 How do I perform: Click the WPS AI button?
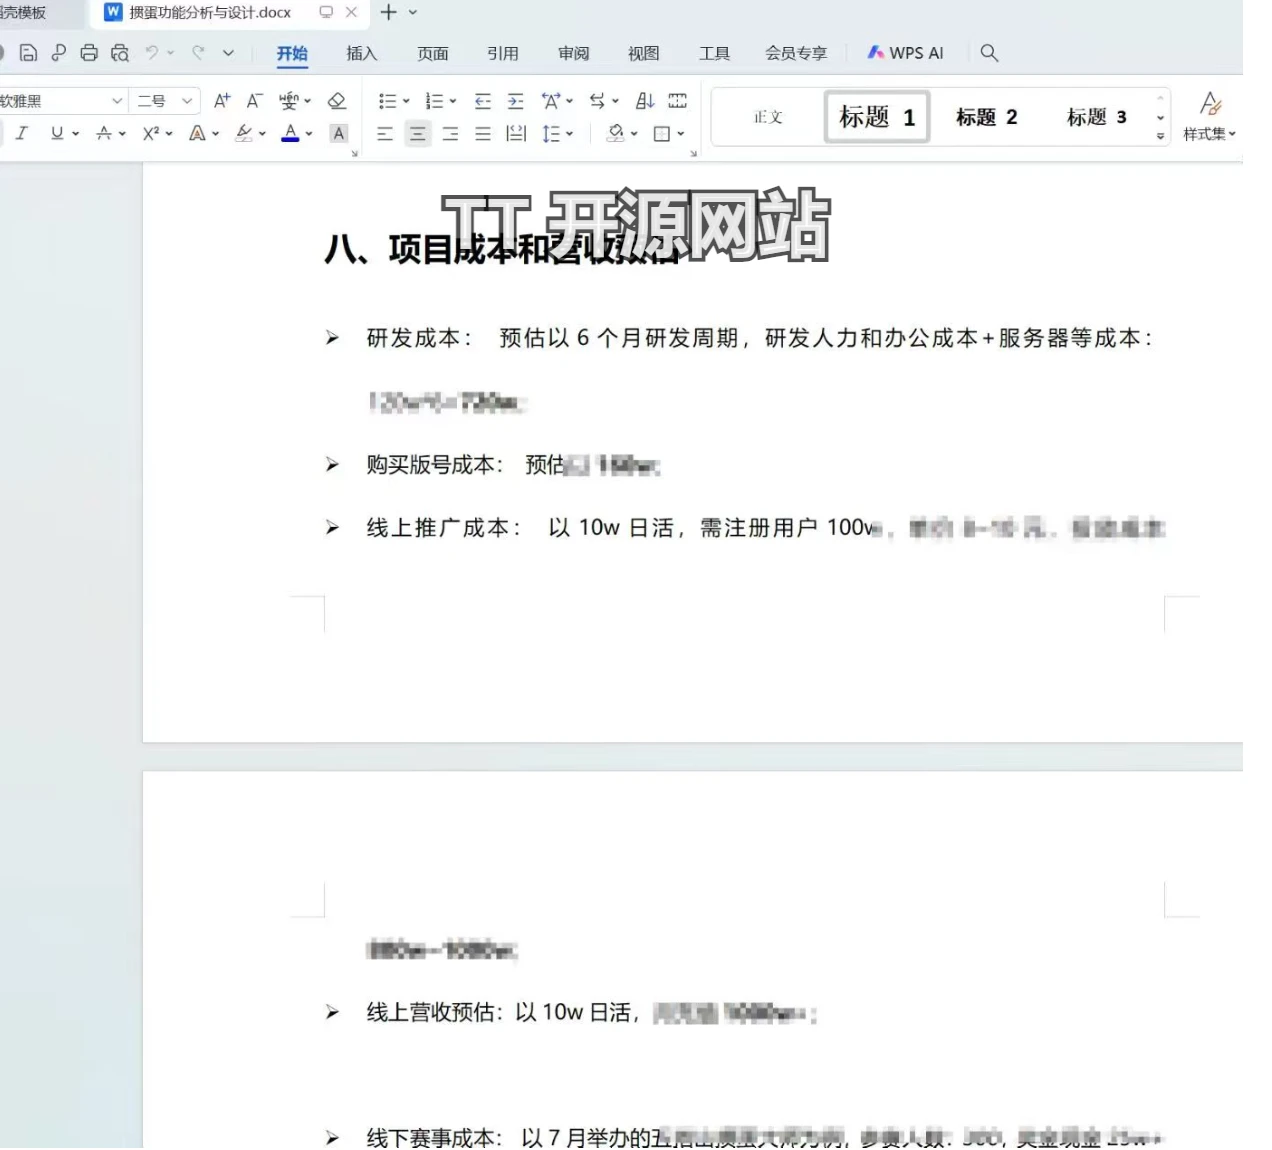click(x=905, y=53)
